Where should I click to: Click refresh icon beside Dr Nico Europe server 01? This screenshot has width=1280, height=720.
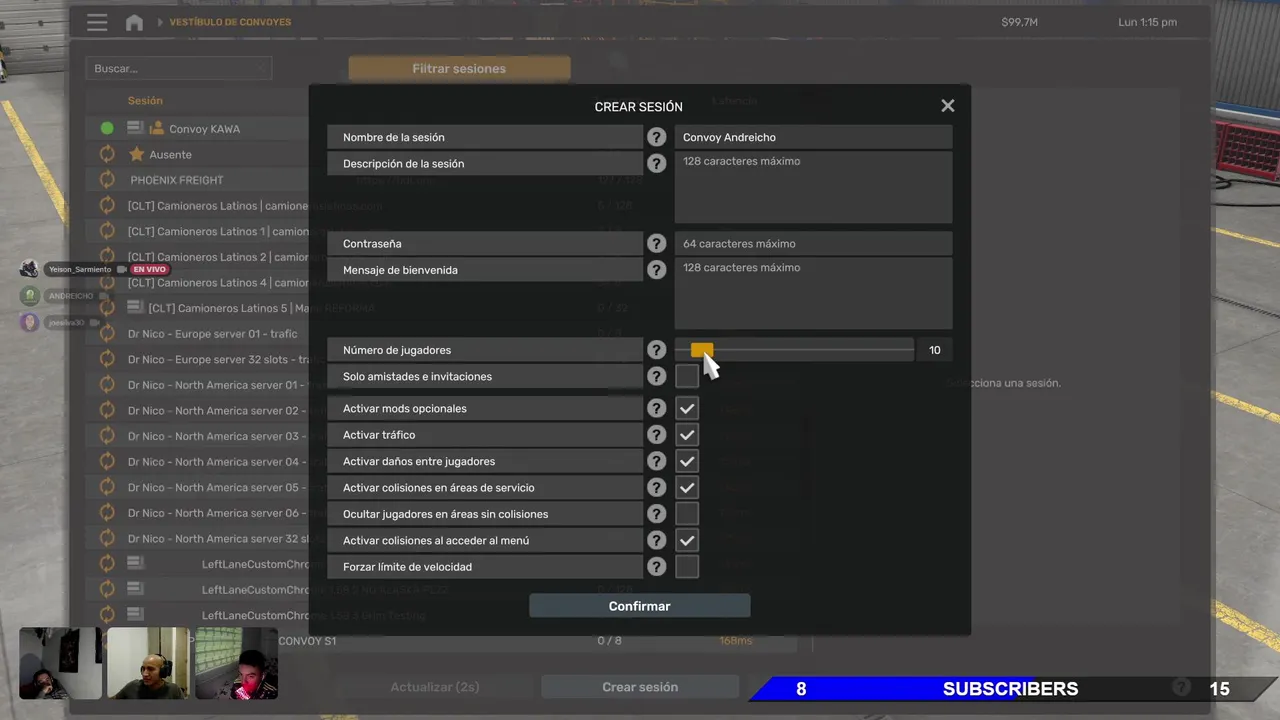tap(107, 334)
